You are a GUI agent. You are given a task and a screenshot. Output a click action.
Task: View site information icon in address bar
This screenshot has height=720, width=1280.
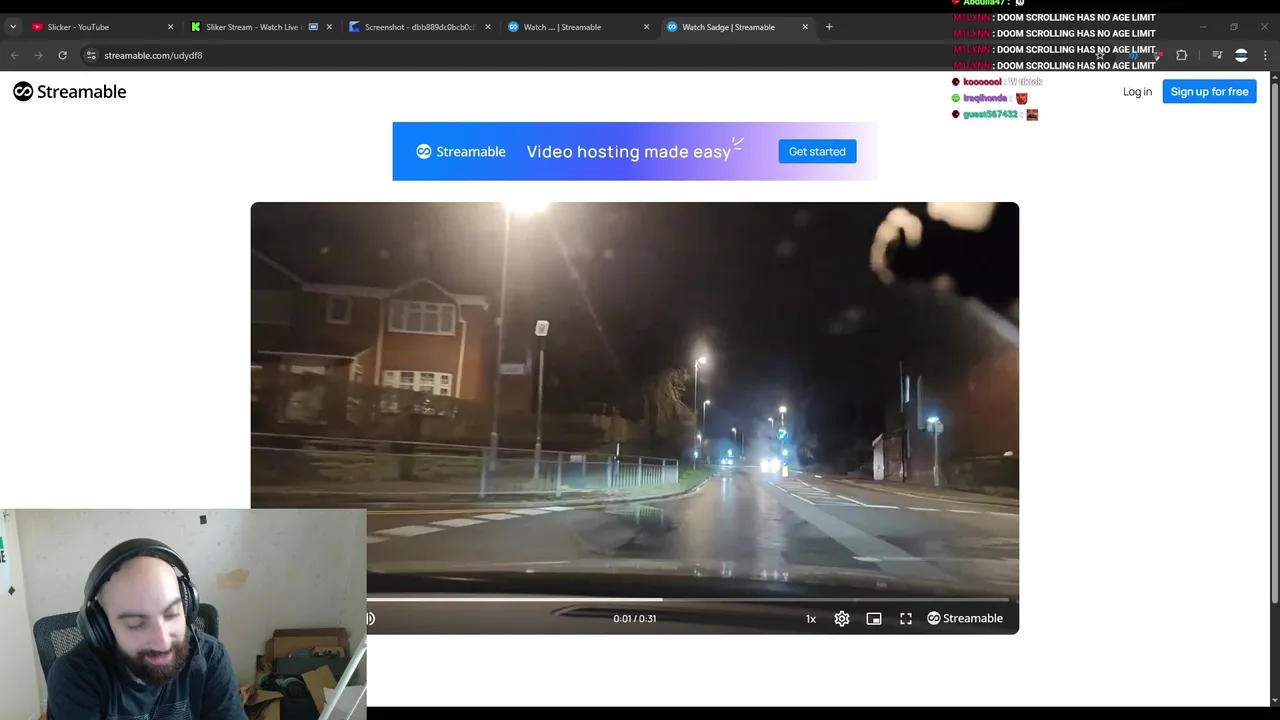90,55
